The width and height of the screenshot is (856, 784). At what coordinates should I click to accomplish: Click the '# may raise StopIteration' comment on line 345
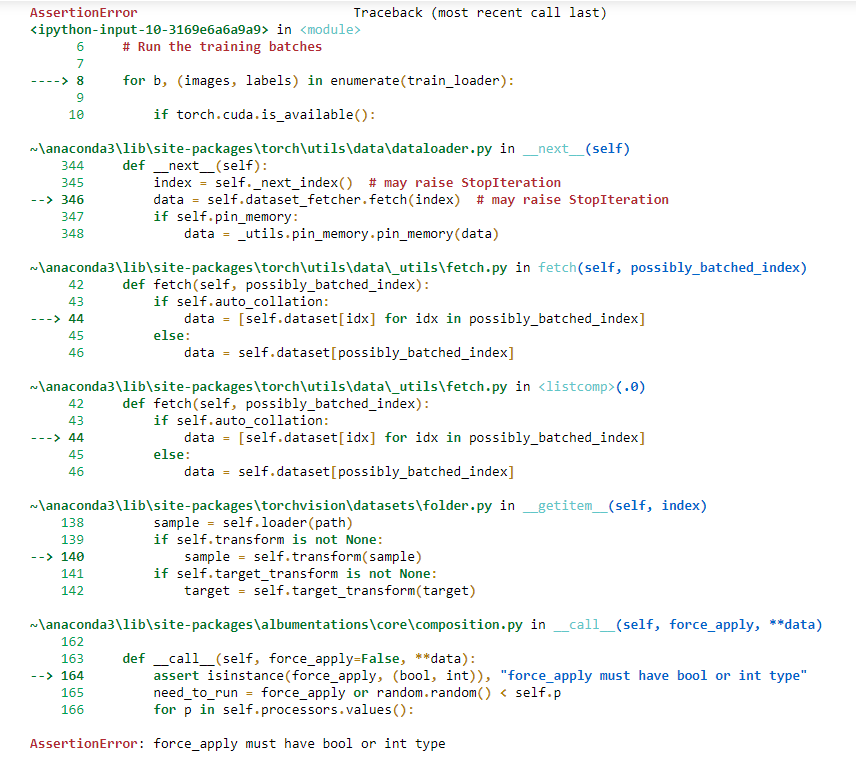coord(464,183)
